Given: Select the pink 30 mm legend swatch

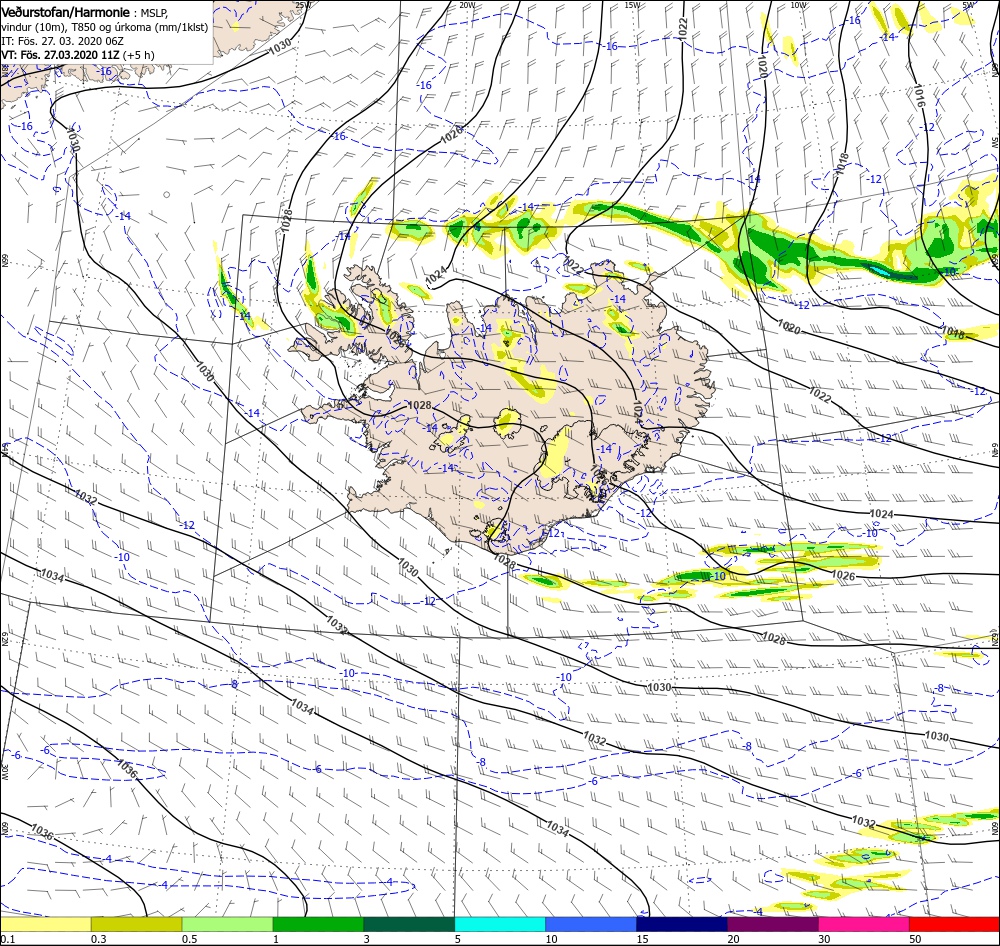Looking at the screenshot, I should click(x=864, y=924).
